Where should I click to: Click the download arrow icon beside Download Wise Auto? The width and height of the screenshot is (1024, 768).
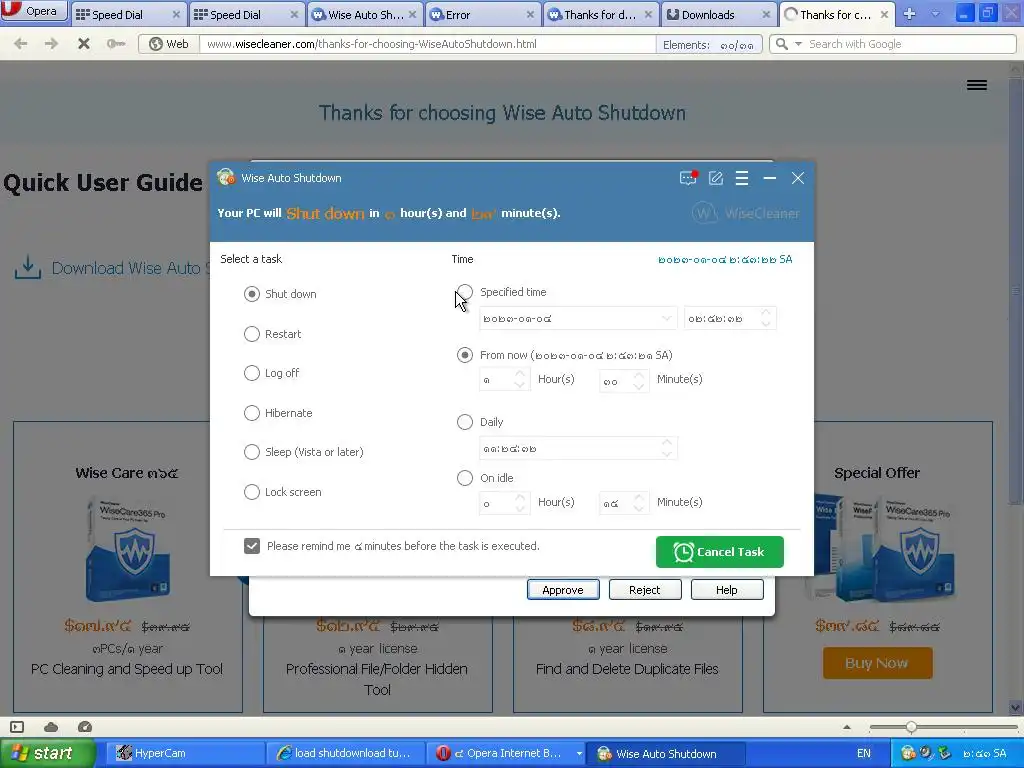click(27, 268)
